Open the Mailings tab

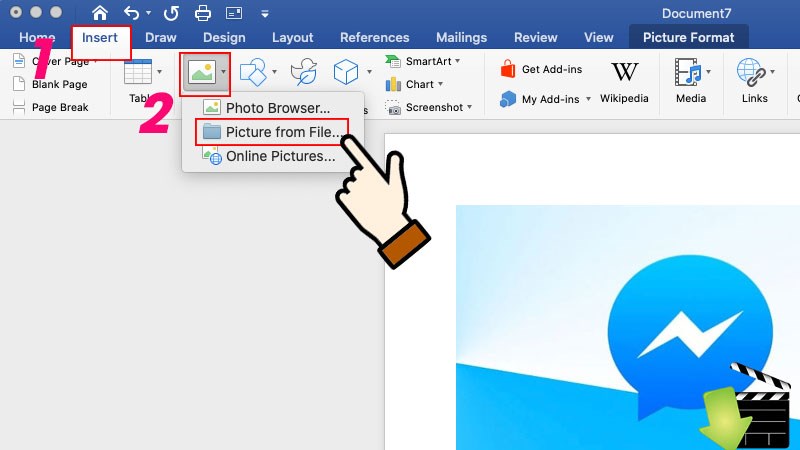461,38
